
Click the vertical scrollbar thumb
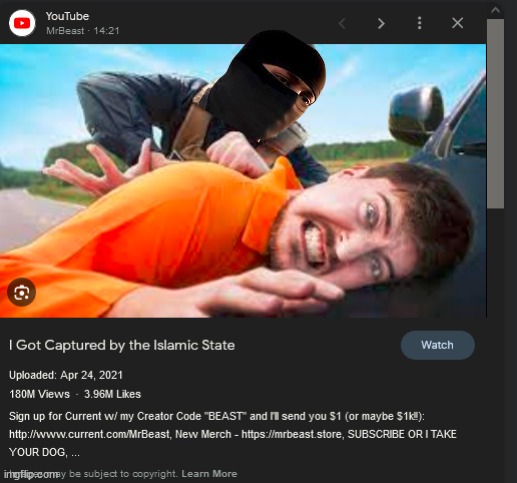click(x=495, y=114)
